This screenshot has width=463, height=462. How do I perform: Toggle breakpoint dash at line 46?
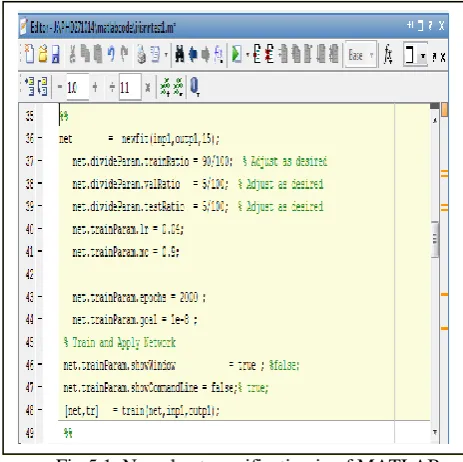pyautogui.click(x=40, y=364)
